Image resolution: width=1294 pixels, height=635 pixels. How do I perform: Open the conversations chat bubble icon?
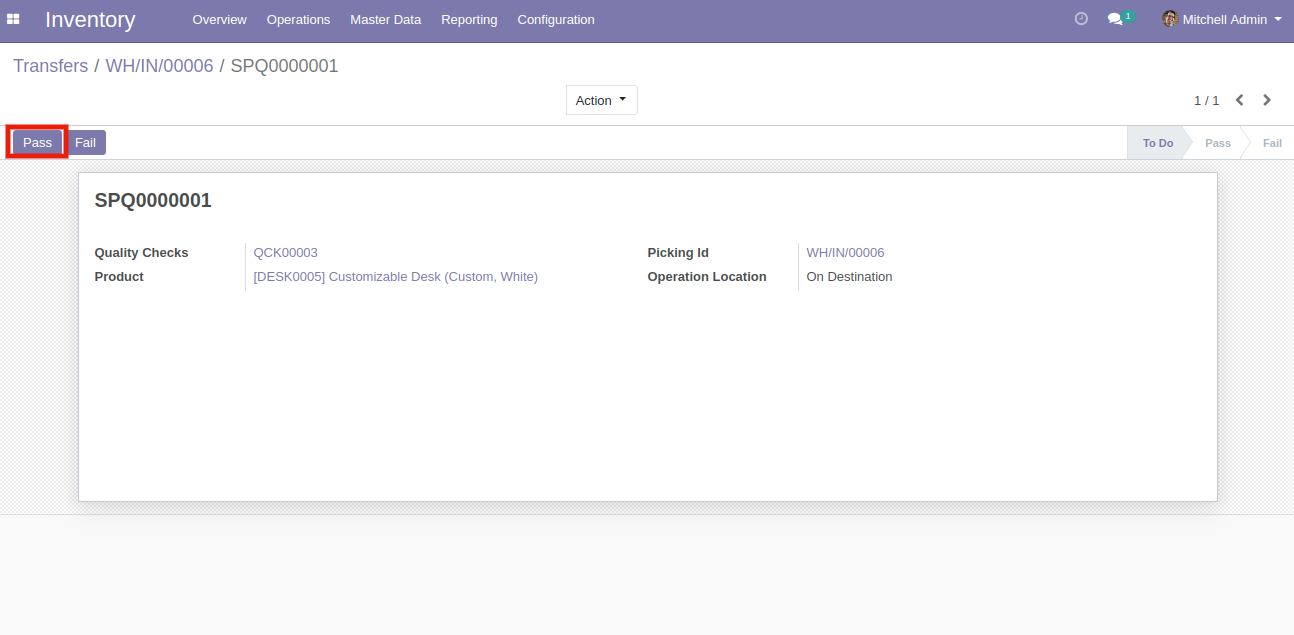(x=1116, y=19)
